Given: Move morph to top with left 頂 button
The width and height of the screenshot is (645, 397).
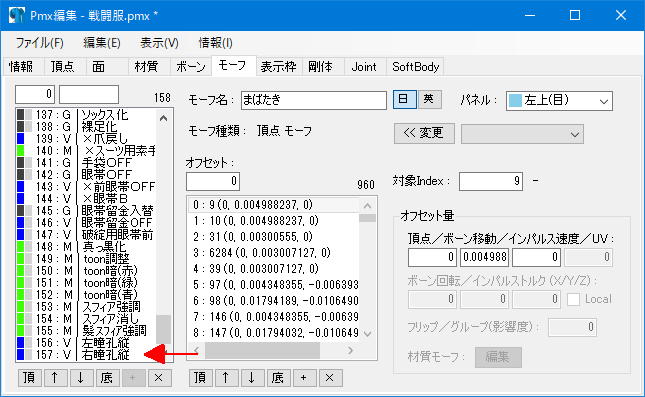Looking at the screenshot, I should coord(30,378).
